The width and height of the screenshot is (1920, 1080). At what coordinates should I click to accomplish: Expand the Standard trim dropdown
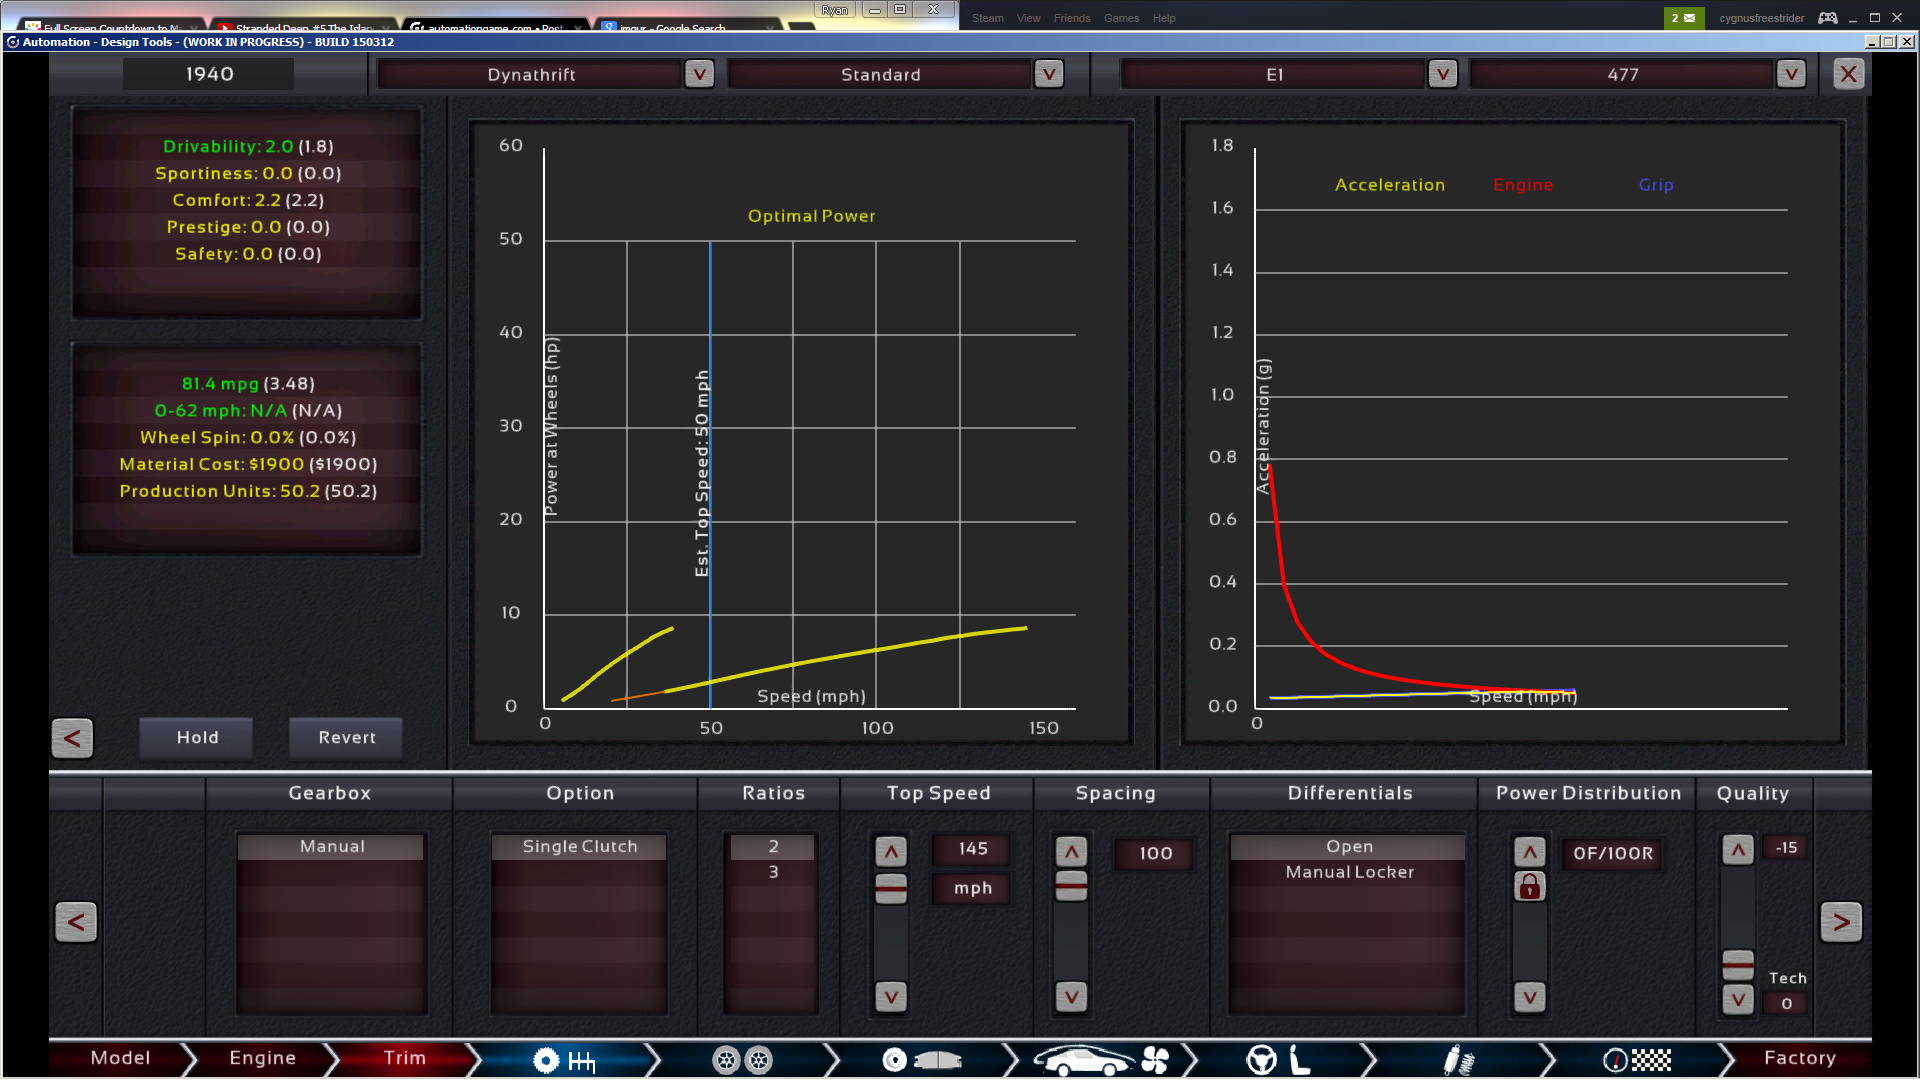point(1048,74)
